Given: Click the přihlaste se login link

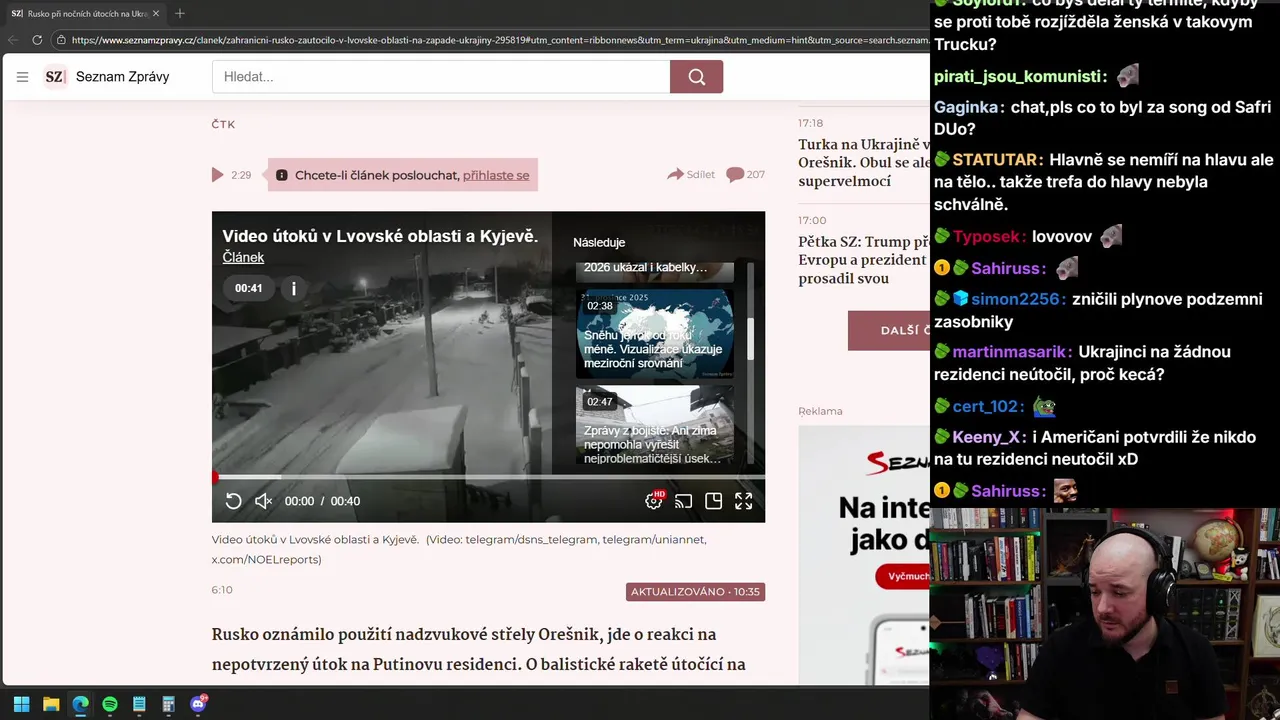Looking at the screenshot, I should 496,175.
